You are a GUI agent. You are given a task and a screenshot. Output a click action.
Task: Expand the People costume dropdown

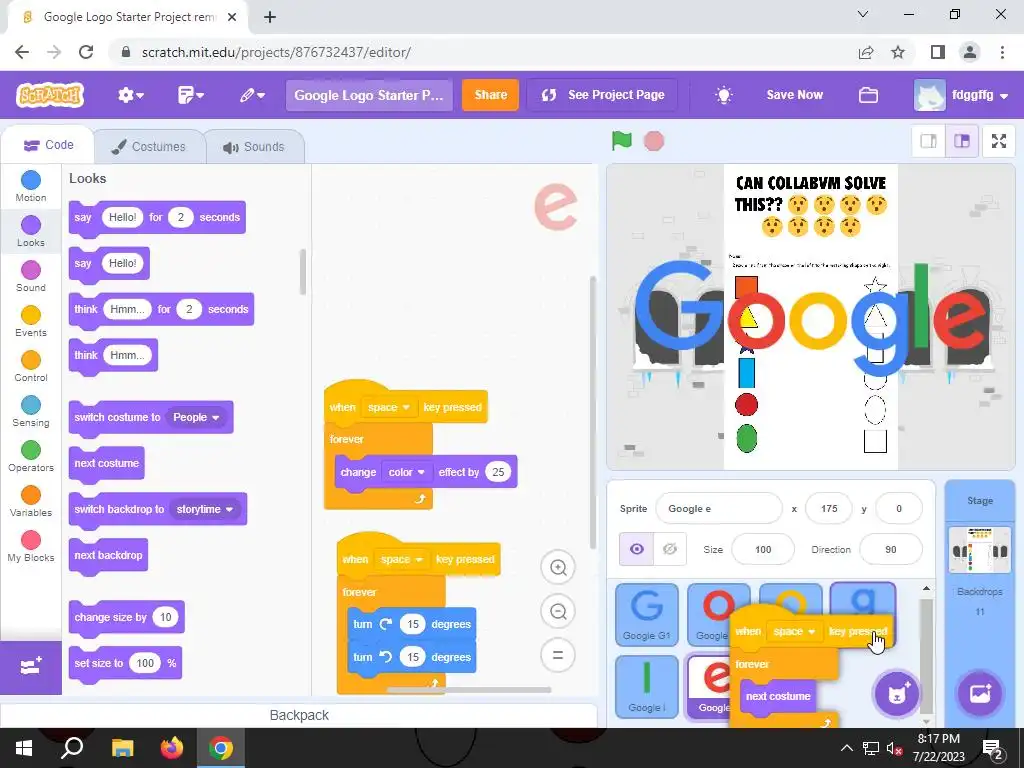coord(196,417)
